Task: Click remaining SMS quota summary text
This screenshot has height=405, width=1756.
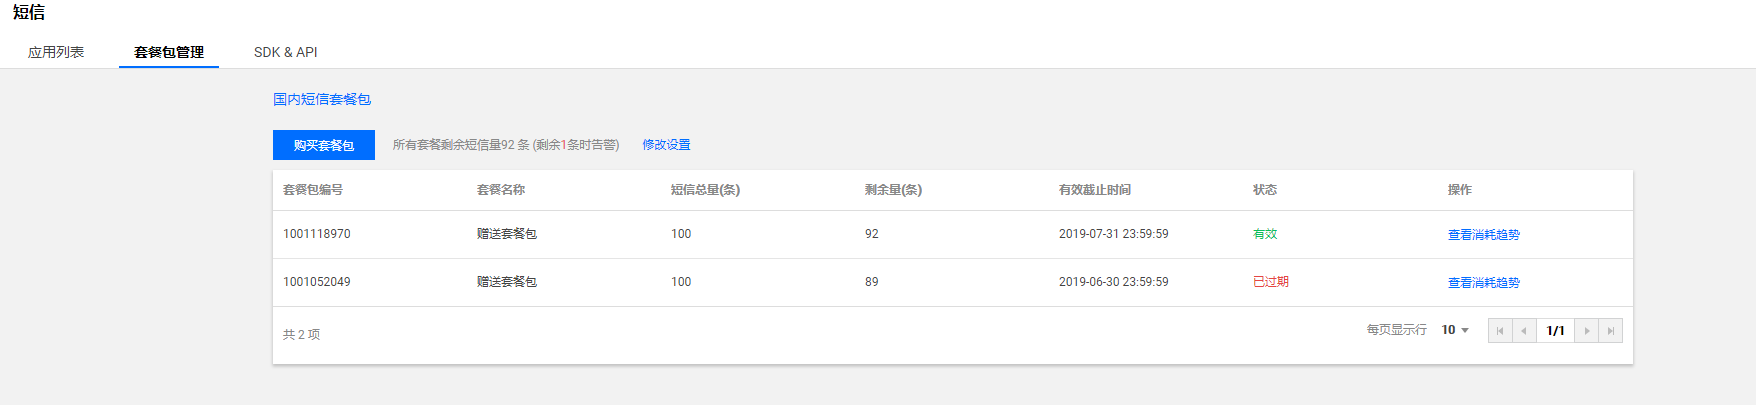Action: (506, 145)
